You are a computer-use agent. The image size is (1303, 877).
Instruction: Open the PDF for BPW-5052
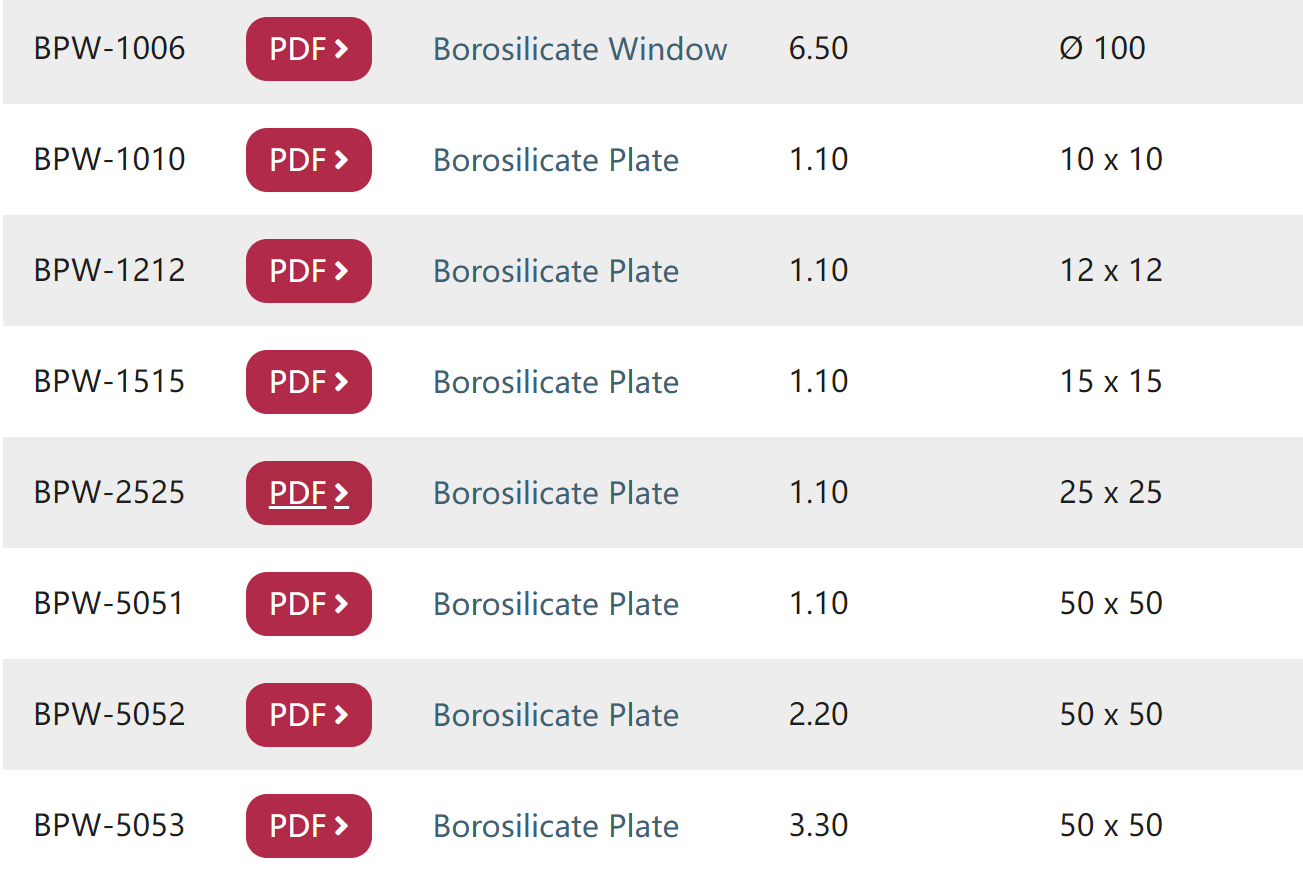coord(309,715)
